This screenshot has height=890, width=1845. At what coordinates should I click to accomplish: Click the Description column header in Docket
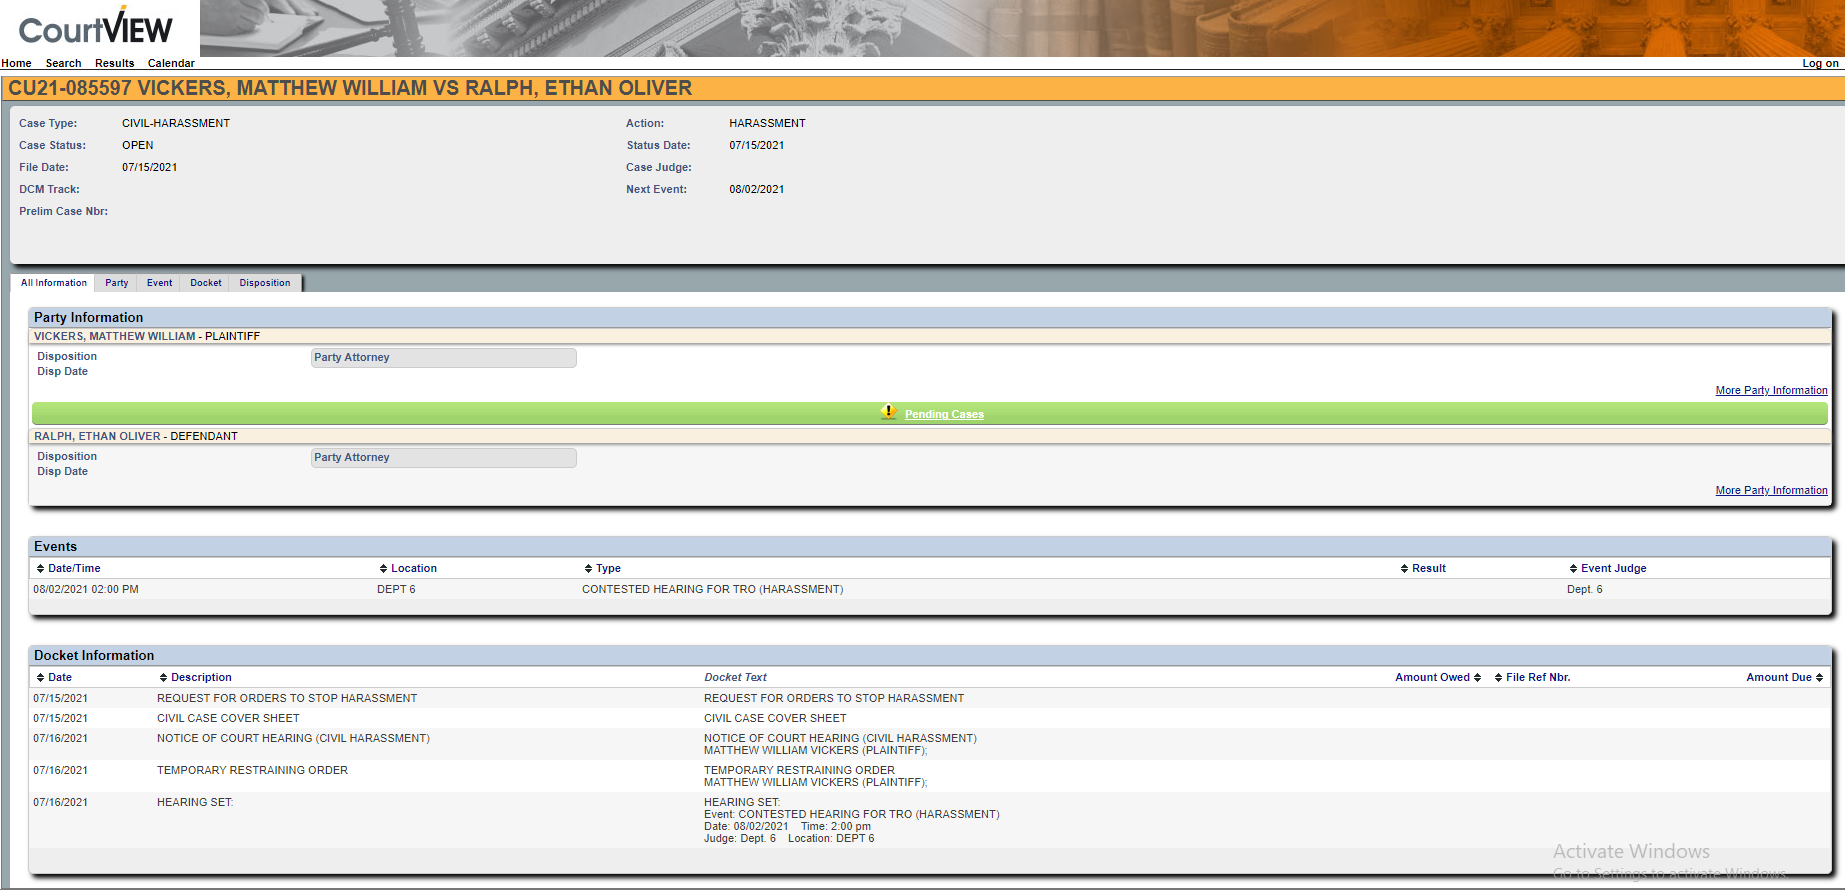(x=201, y=678)
